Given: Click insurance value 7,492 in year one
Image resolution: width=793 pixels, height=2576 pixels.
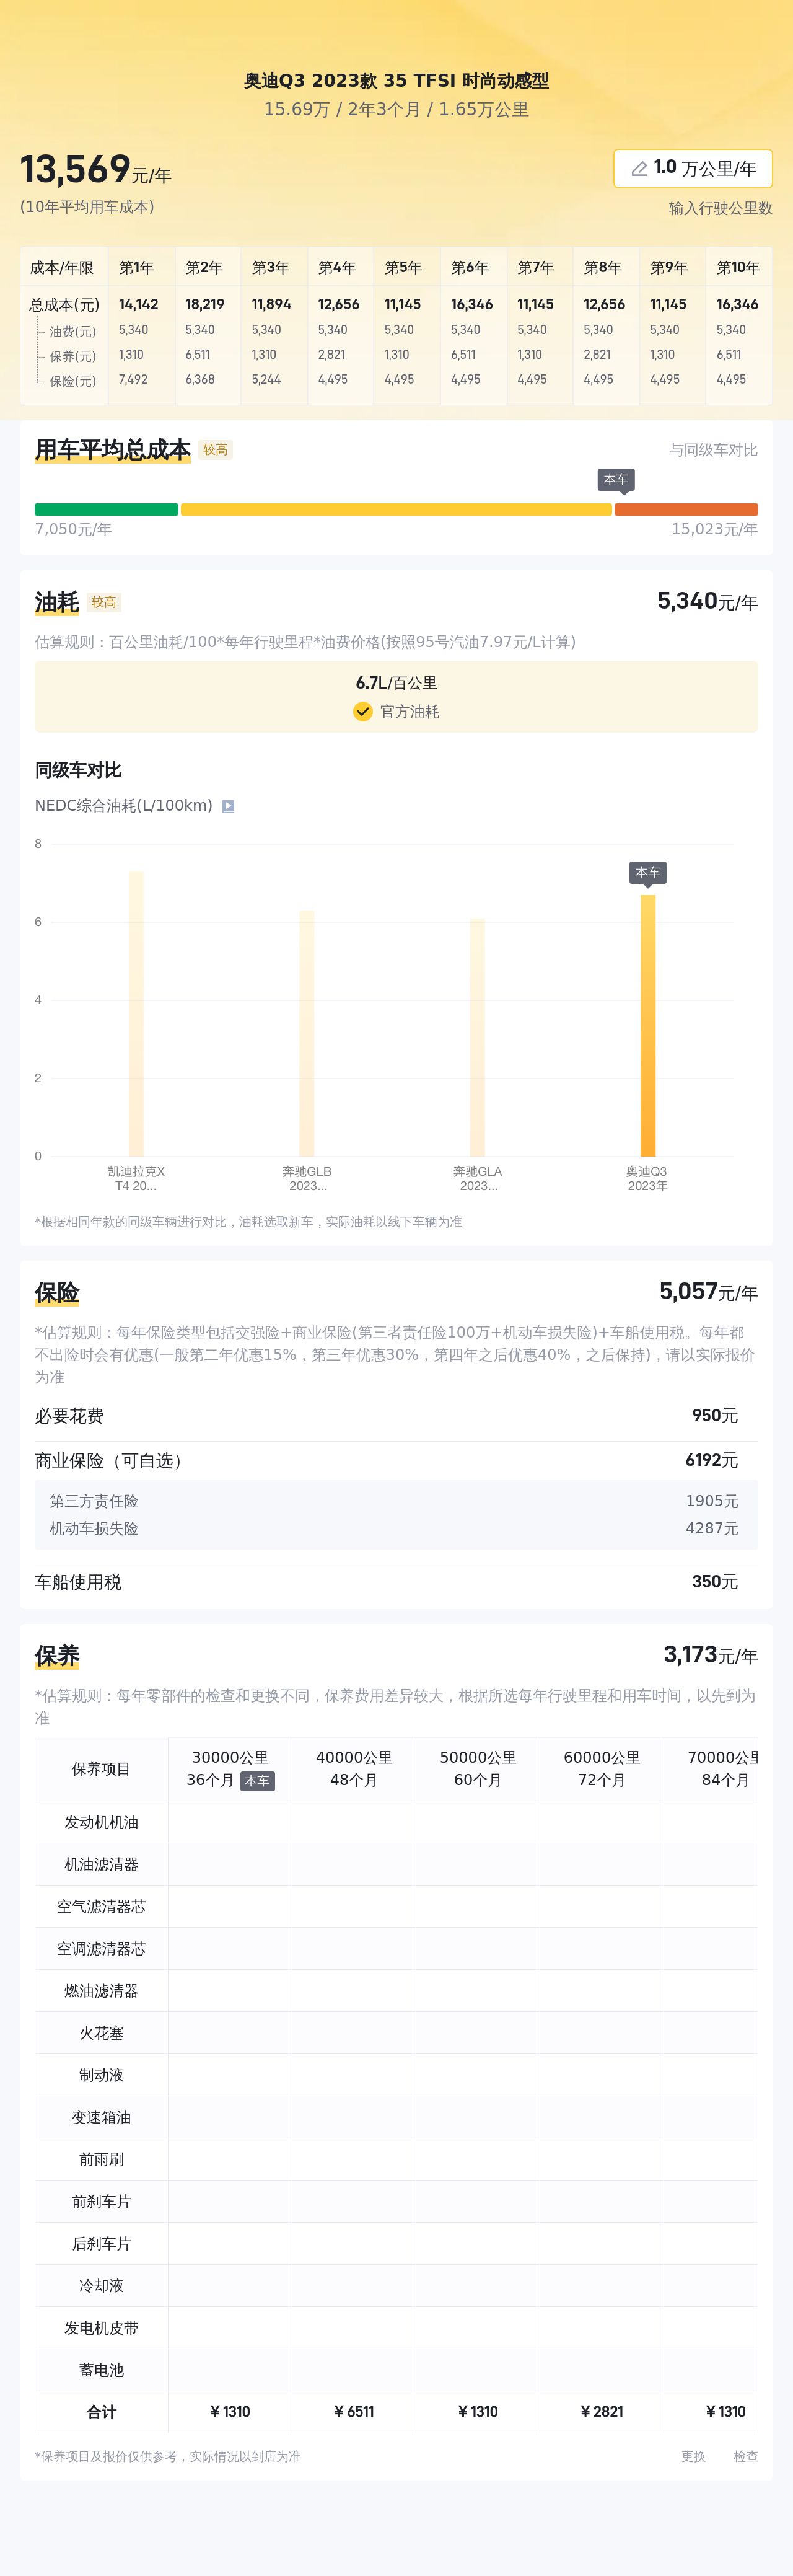Looking at the screenshot, I should coord(133,379).
